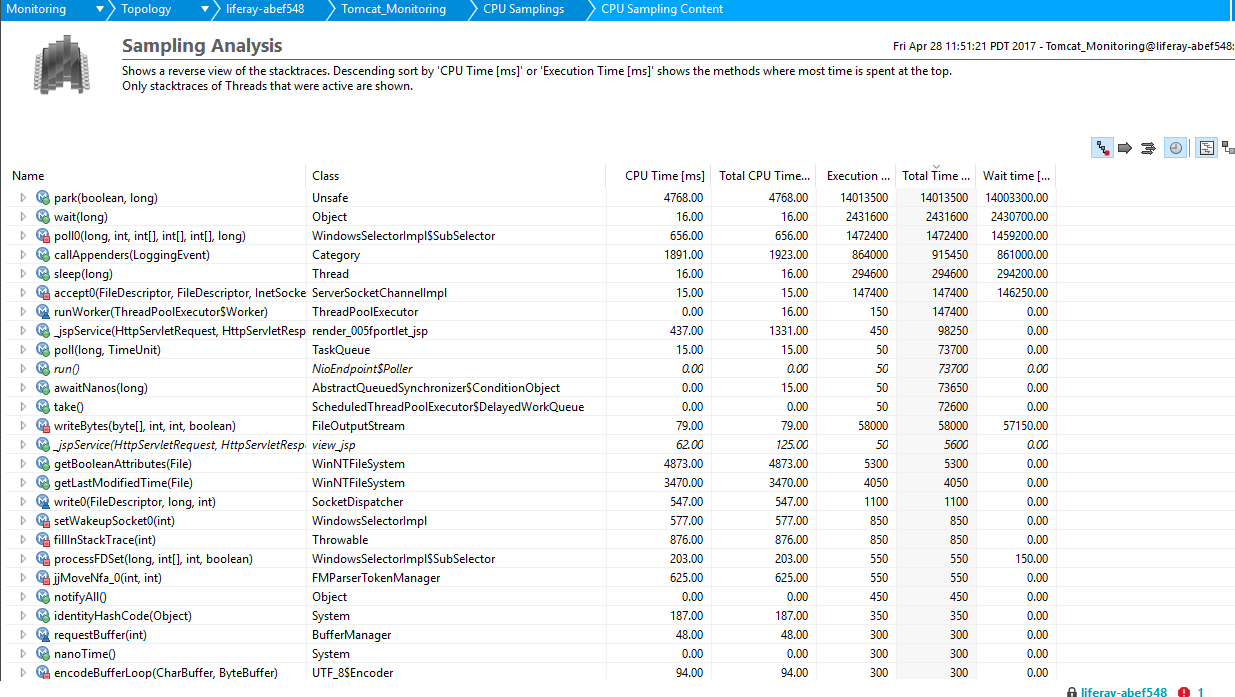Click method icon of writeBytes row
This screenshot has height=697, width=1235.
[x=43, y=426]
